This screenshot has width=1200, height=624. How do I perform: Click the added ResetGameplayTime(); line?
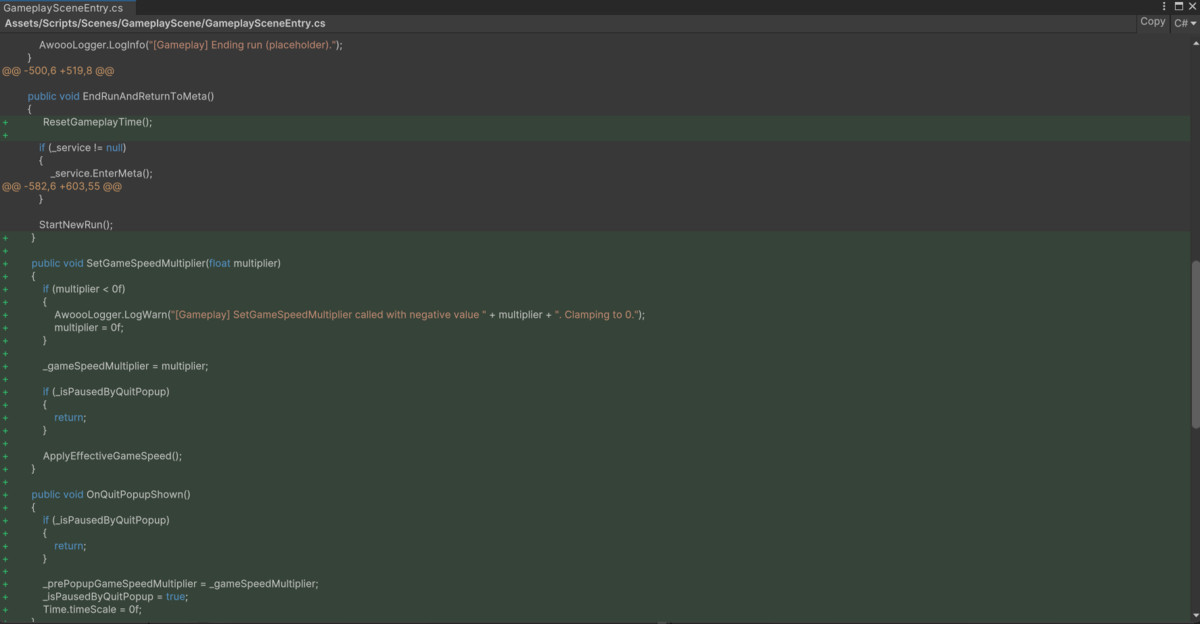pos(97,122)
